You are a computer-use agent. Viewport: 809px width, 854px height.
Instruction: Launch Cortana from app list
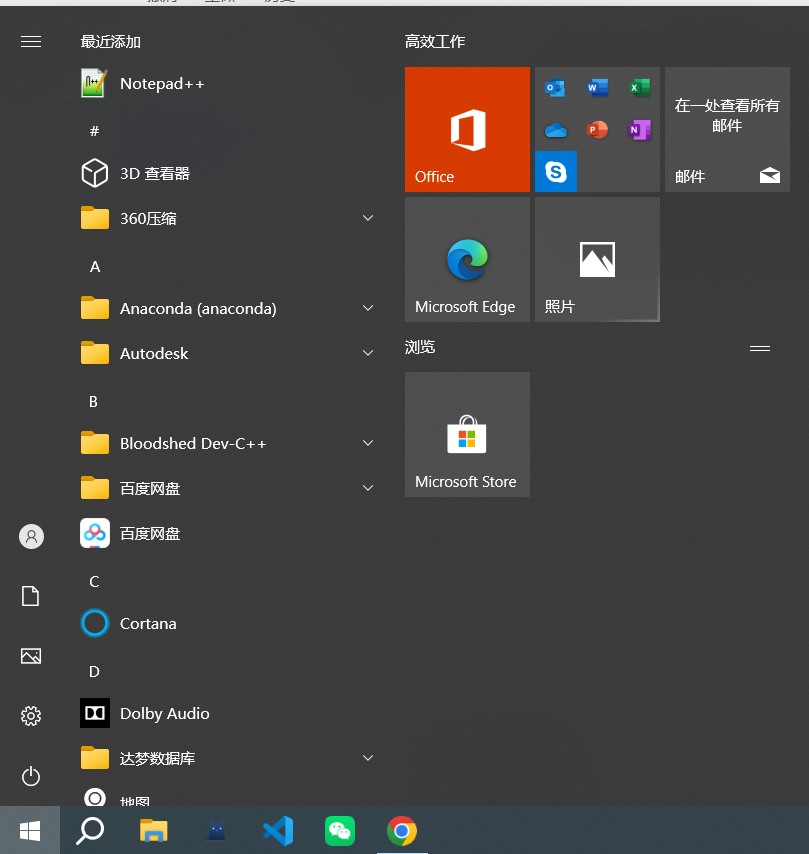point(227,623)
